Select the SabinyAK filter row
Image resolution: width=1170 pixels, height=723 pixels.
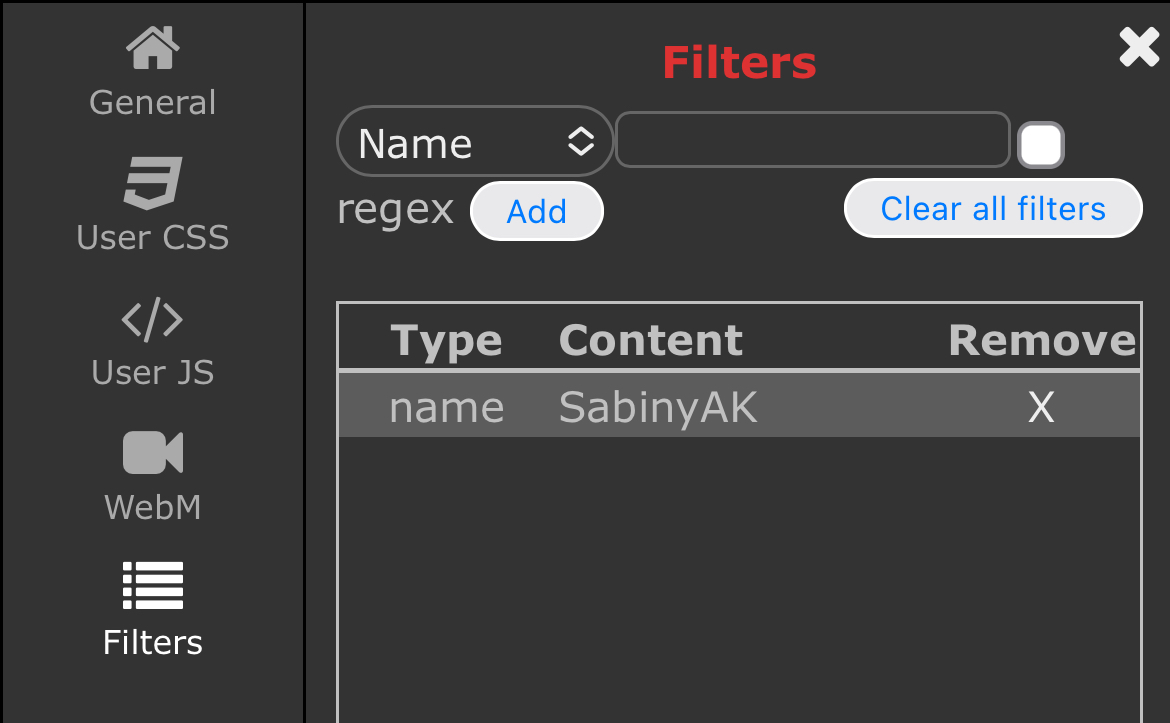pyautogui.click(x=739, y=406)
